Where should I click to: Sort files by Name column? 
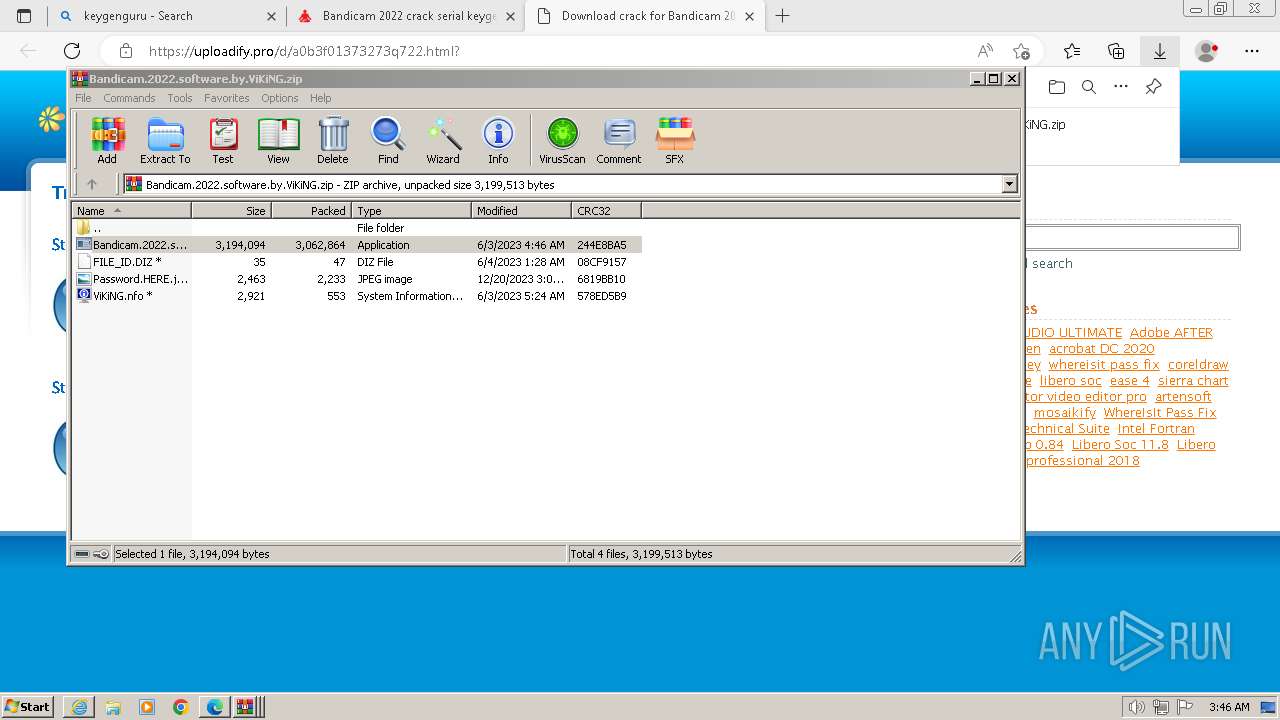pyautogui.click(x=131, y=210)
